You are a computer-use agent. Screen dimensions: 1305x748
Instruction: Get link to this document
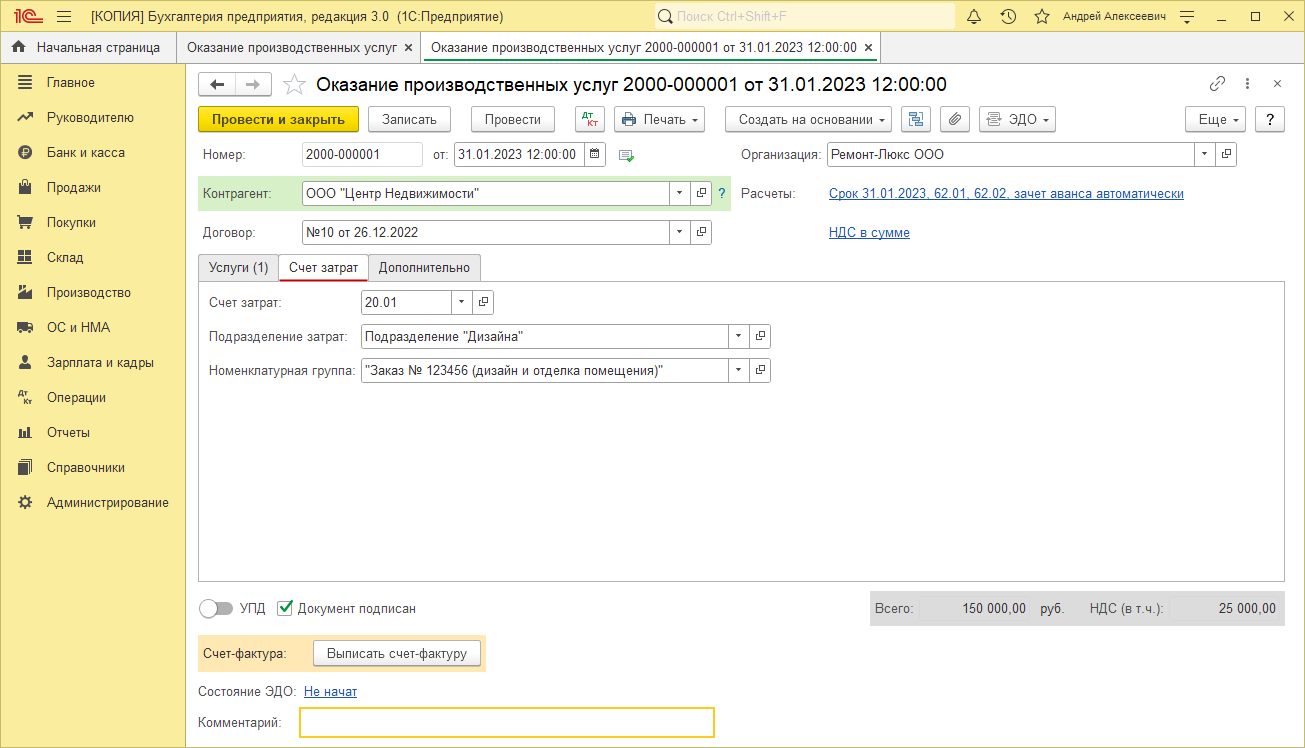pos(1217,84)
